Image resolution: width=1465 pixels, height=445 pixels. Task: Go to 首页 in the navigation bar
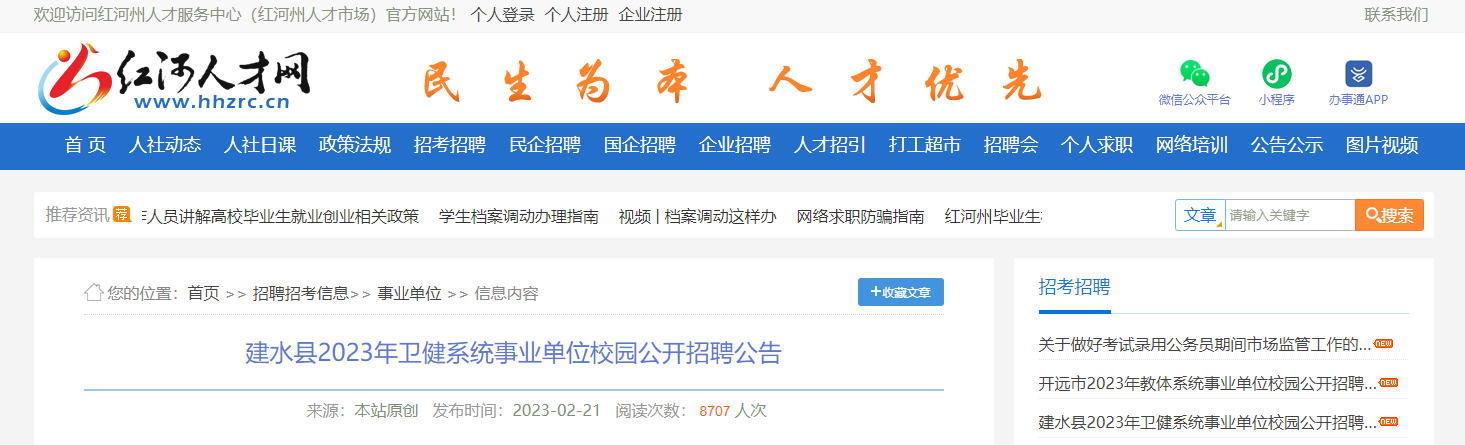point(85,145)
